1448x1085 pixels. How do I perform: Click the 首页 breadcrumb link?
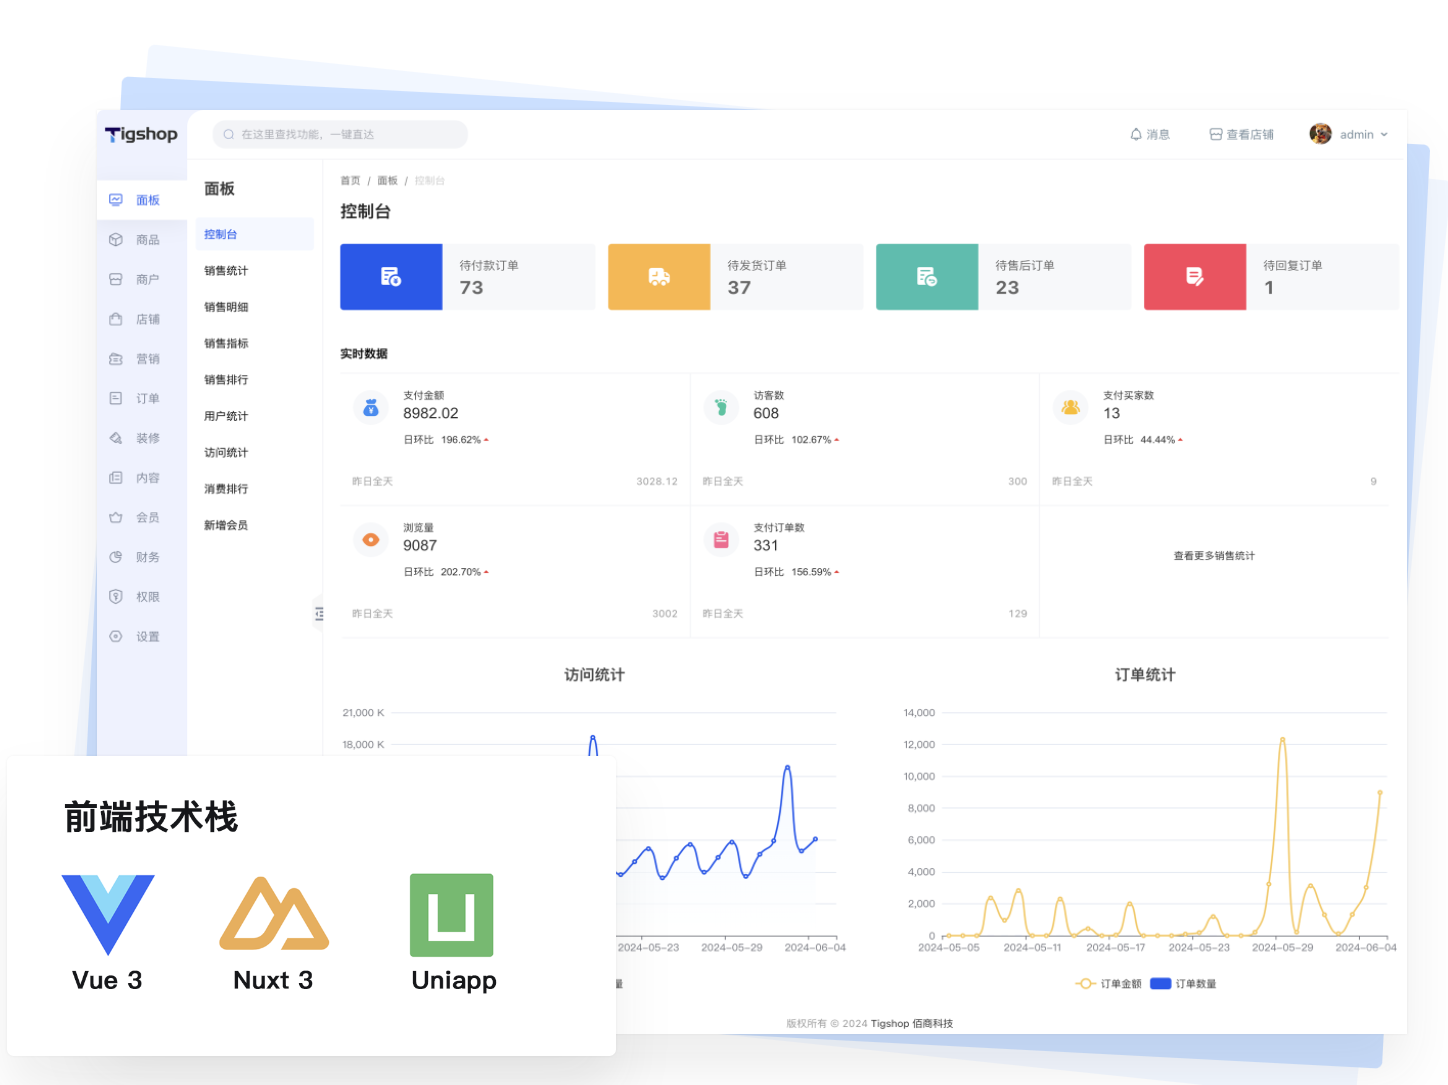(350, 181)
